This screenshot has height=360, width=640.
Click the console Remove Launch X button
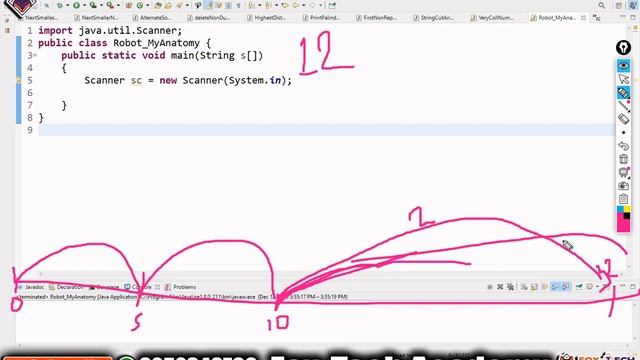500,287
